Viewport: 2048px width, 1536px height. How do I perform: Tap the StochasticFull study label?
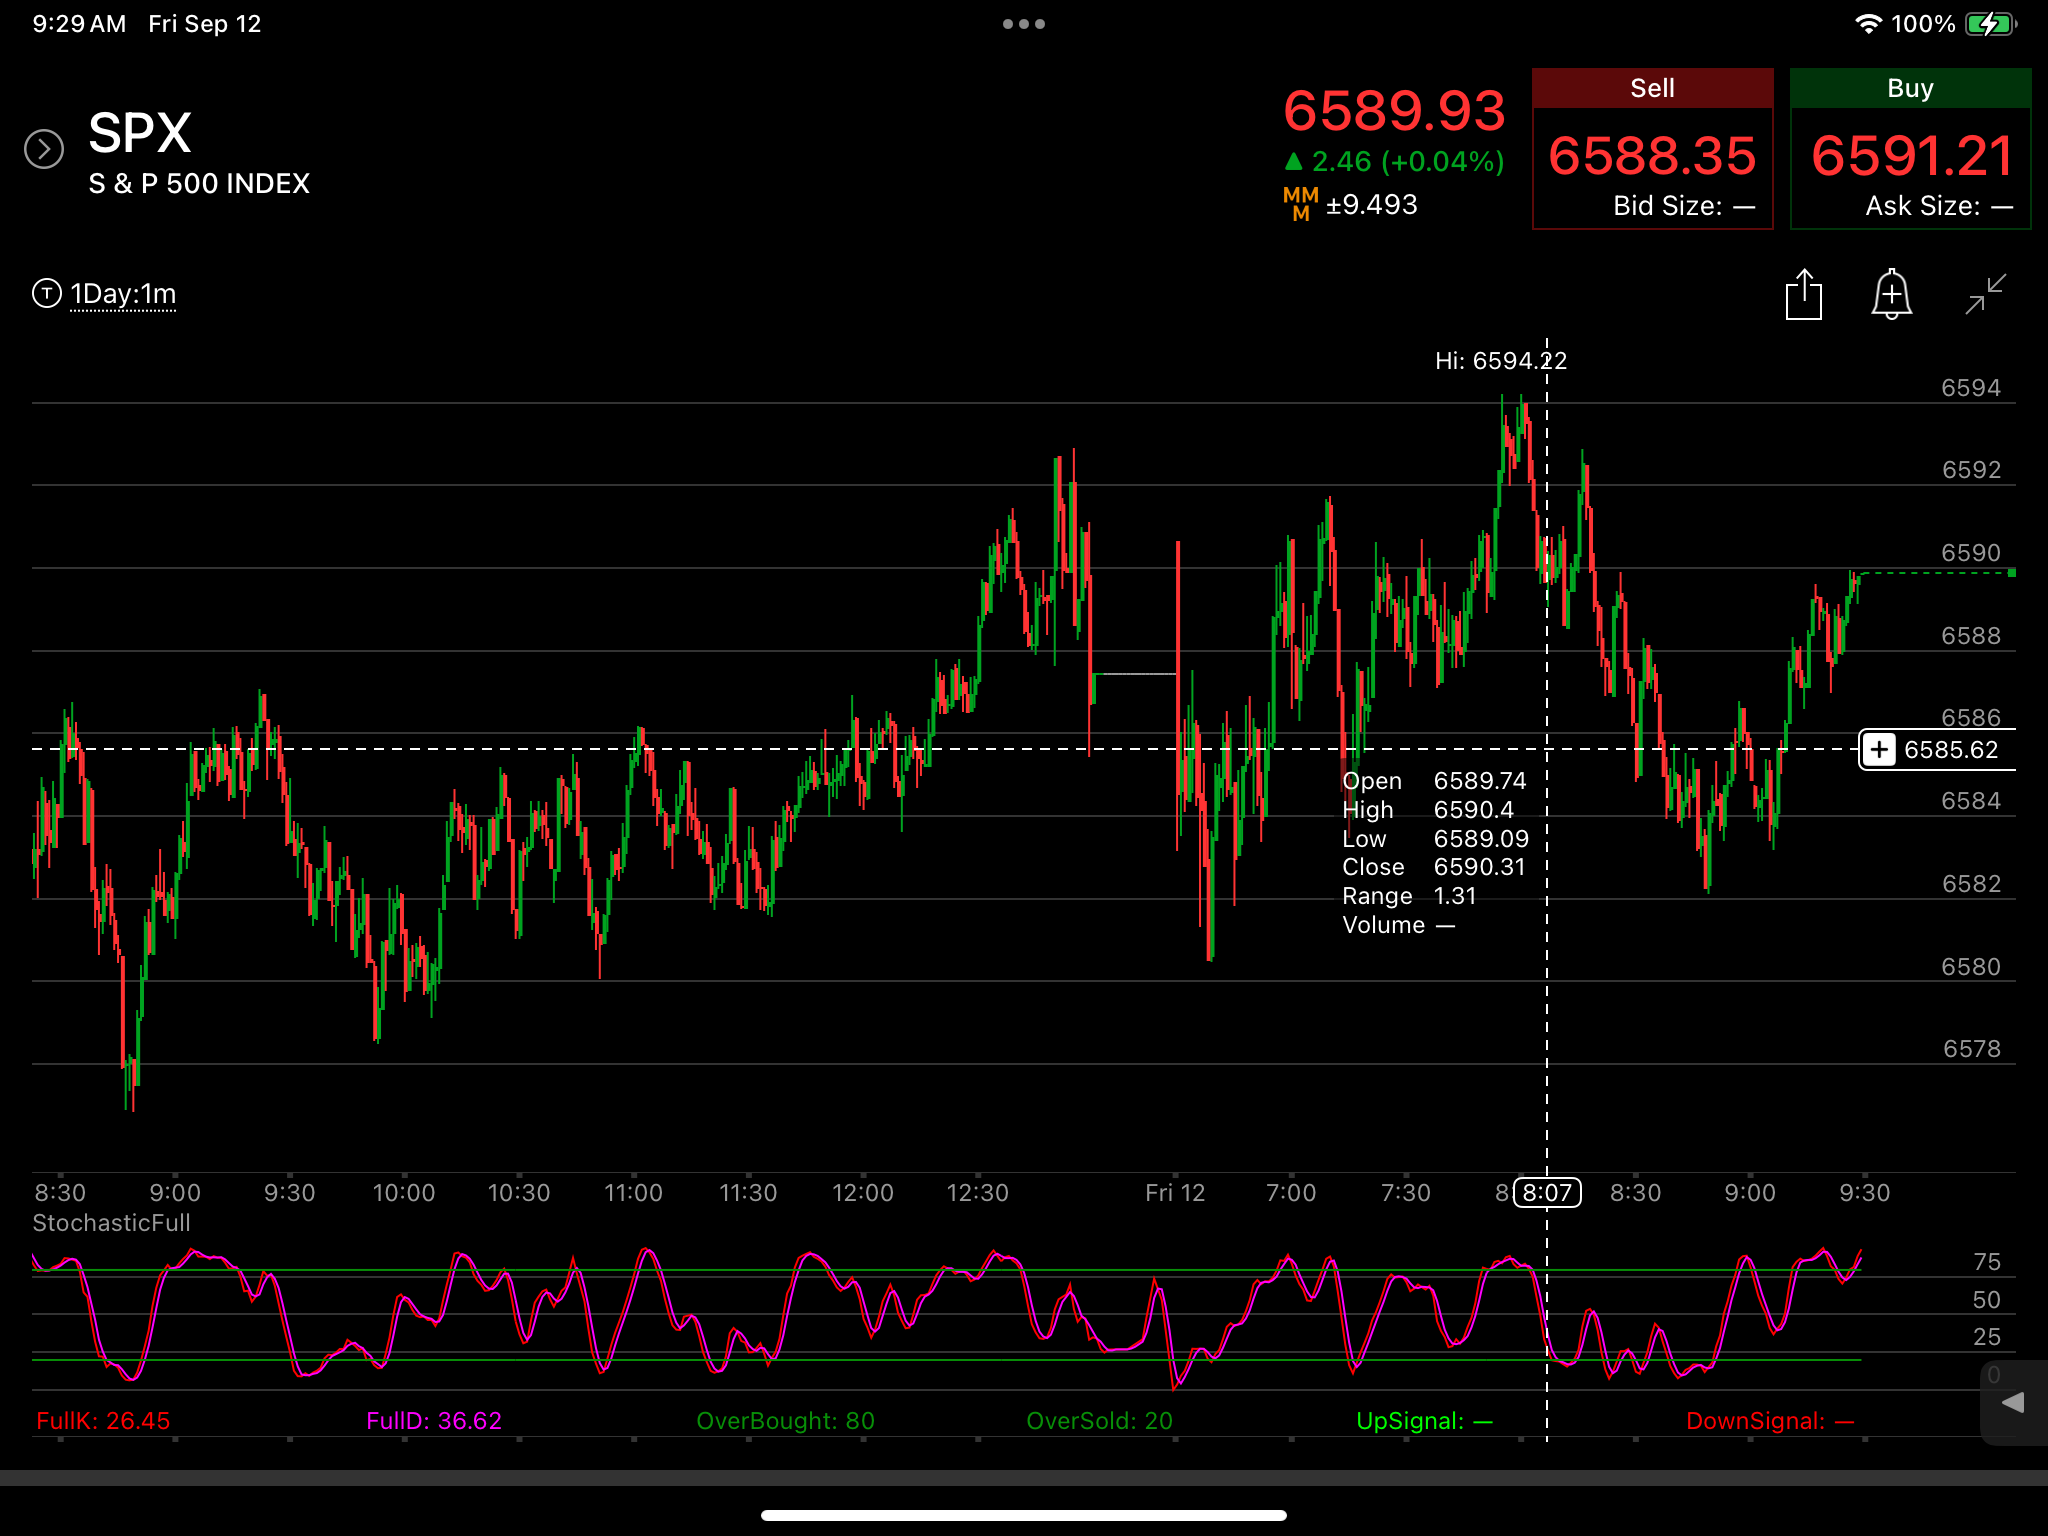[x=112, y=1223]
